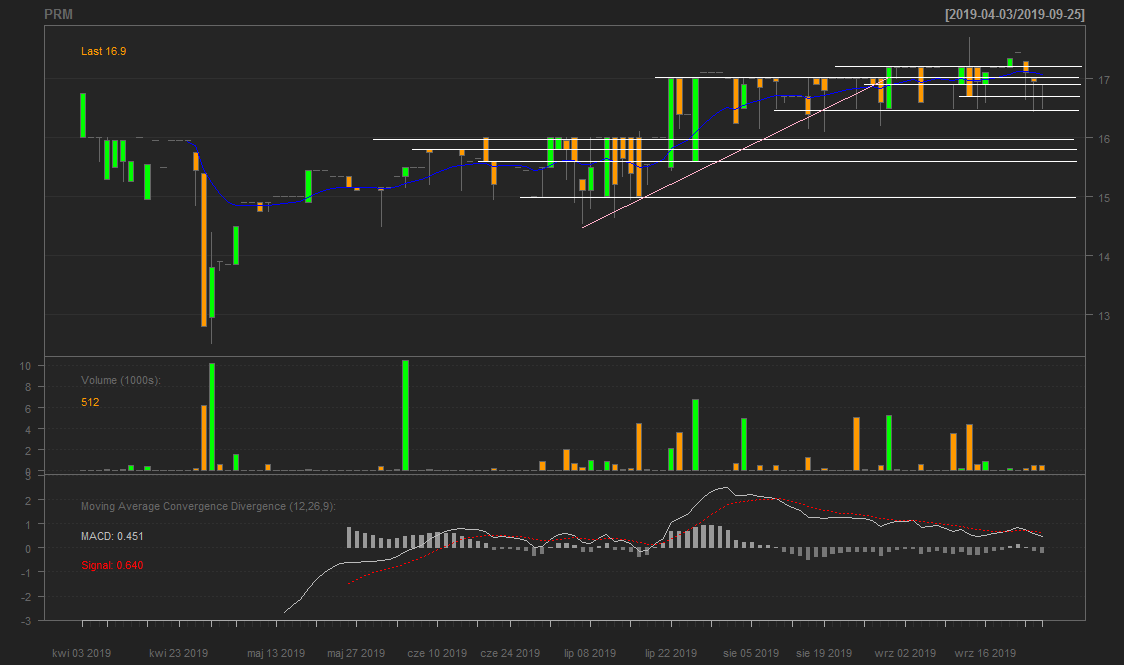Click the MACD axis label -2

point(26,597)
